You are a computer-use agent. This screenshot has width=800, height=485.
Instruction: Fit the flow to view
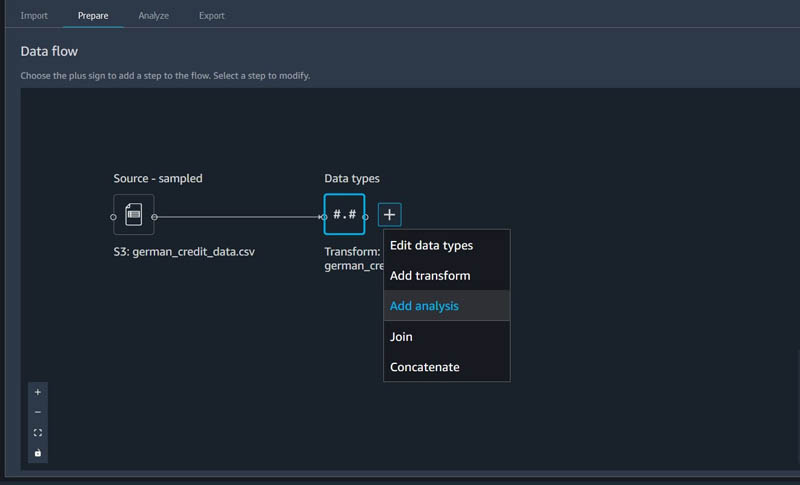38,432
